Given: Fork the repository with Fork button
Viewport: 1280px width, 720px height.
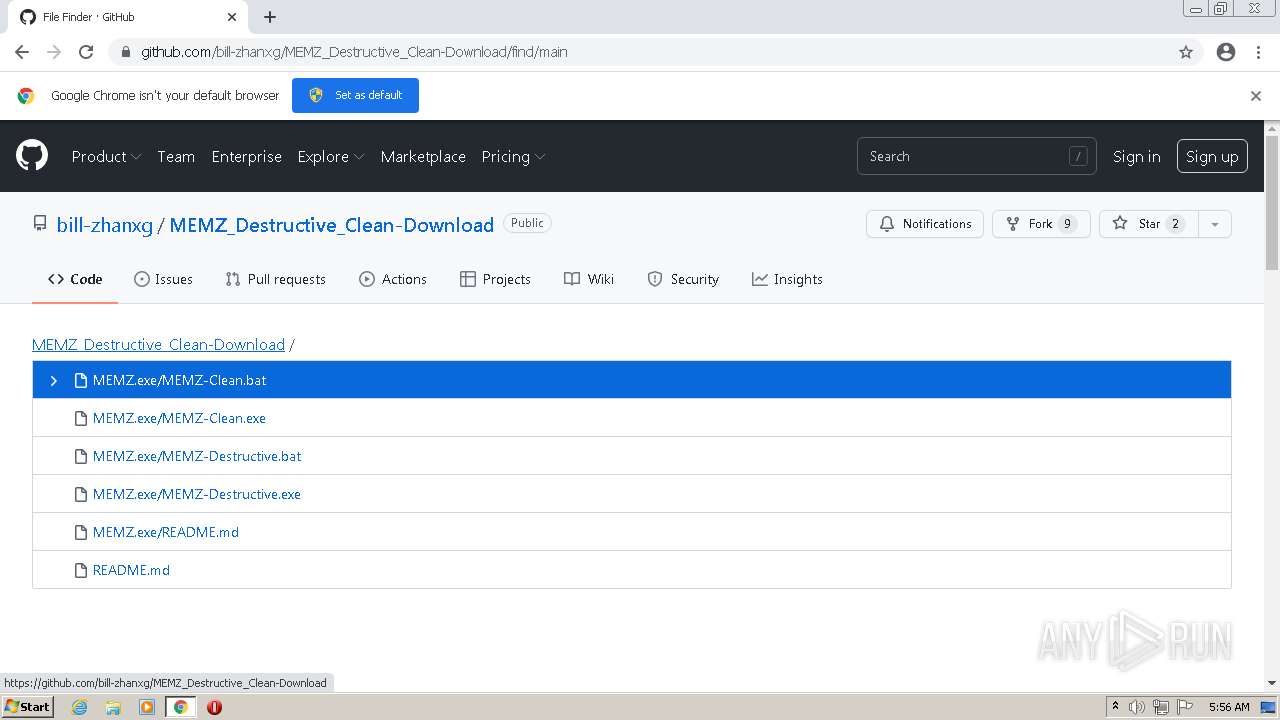Looking at the screenshot, I should click(1041, 224).
